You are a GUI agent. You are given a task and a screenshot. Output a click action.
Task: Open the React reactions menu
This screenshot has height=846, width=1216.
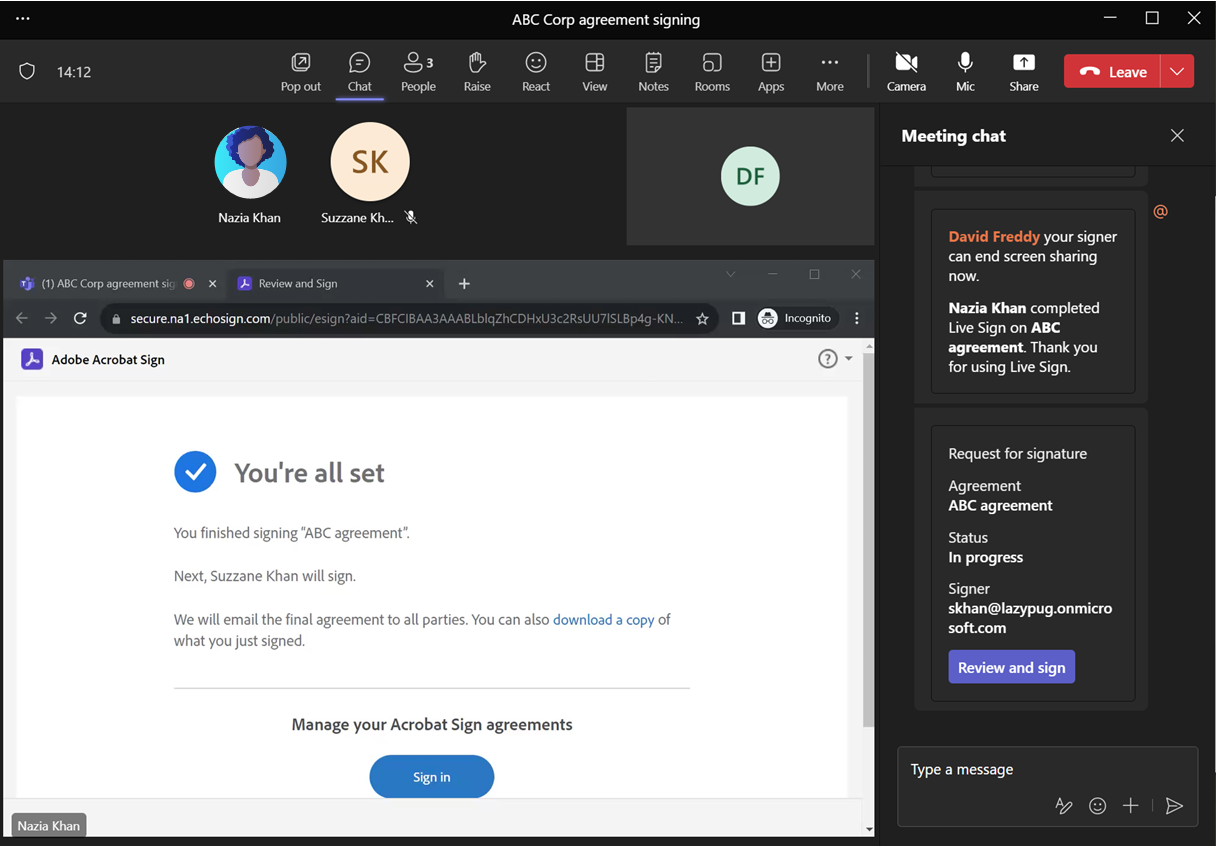point(536,70)
